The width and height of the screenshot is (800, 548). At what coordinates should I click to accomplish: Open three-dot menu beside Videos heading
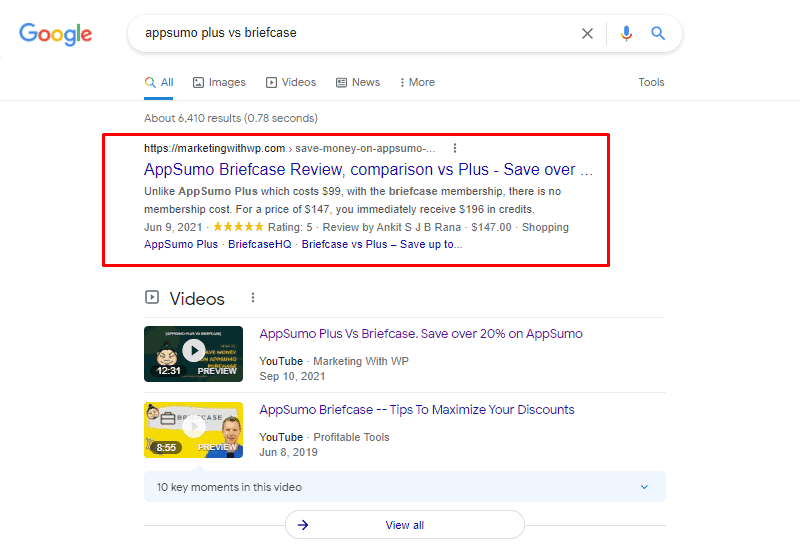(253, 297)
